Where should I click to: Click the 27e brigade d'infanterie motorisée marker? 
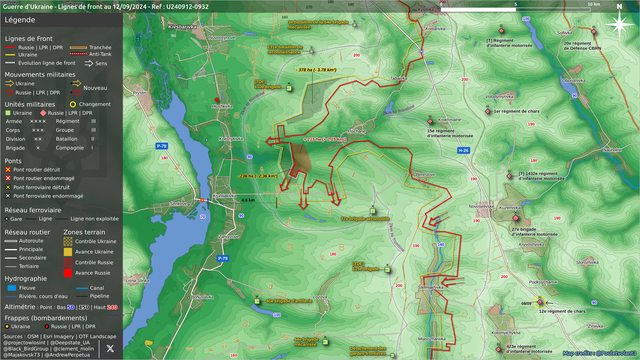coord(516,218)
